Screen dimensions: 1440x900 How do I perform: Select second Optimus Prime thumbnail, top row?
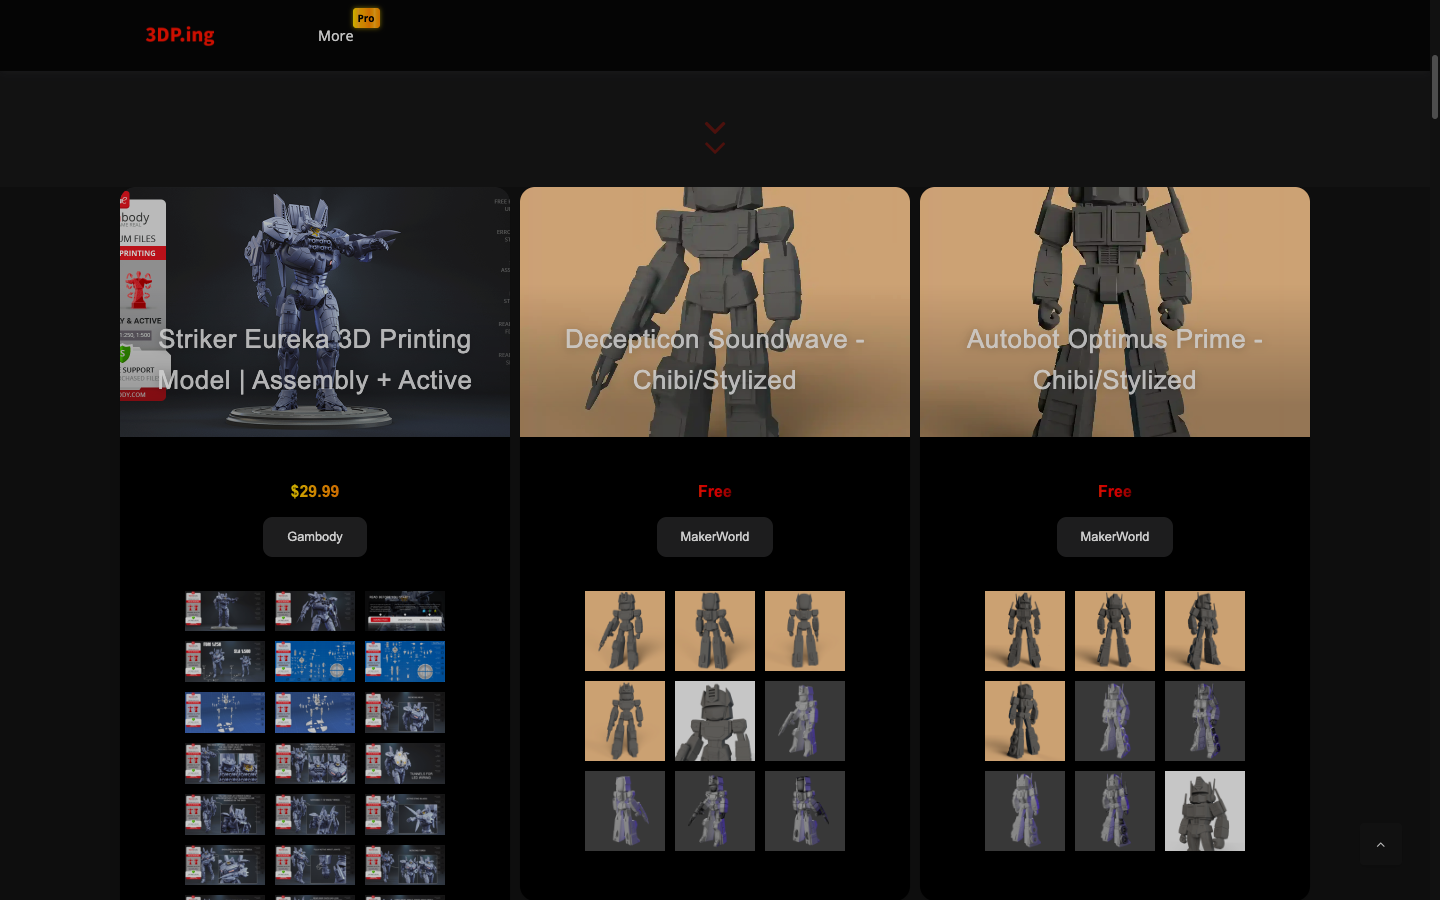click(x=1115, y=631)
